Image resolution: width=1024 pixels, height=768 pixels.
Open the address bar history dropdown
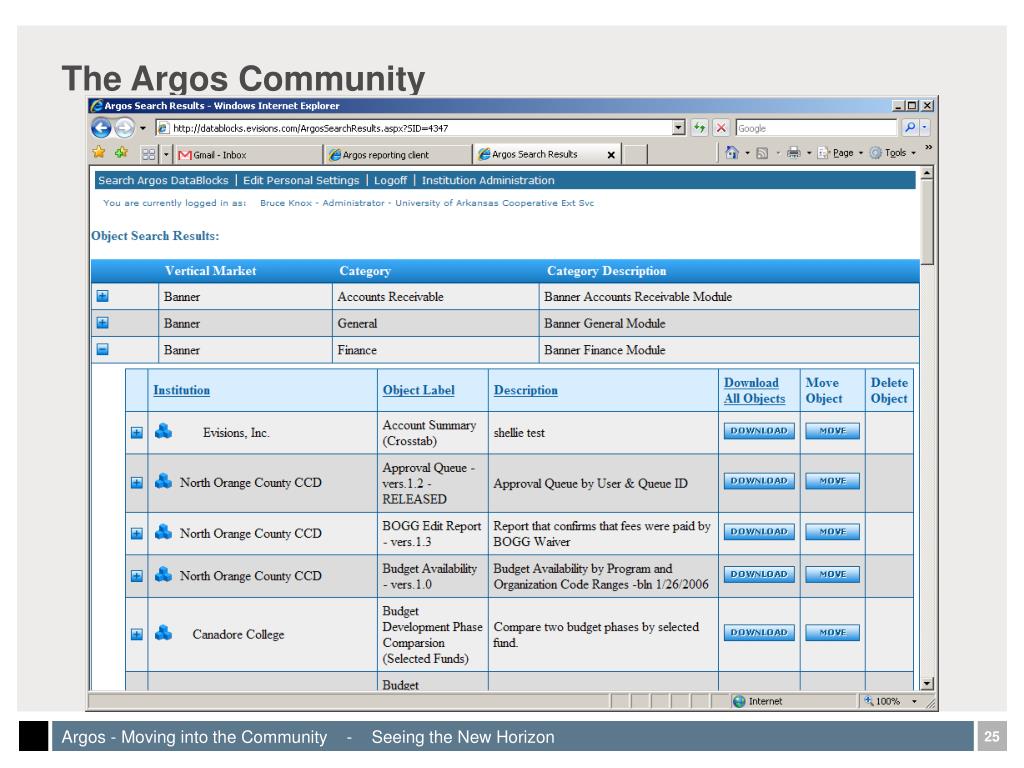tap(679, 127)
